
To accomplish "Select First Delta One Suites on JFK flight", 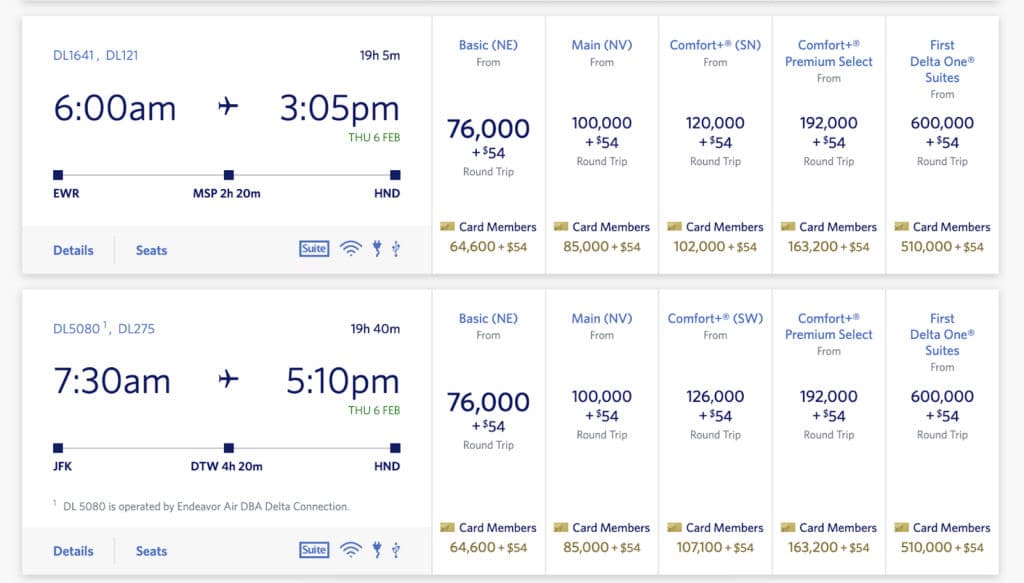I will (x=942, y=405).
